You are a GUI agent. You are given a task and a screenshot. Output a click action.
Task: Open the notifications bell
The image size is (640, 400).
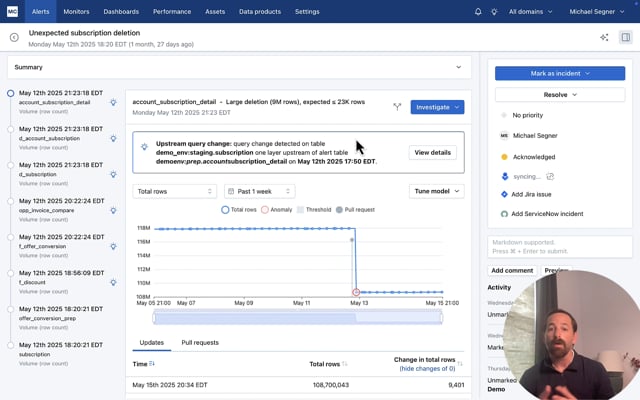point(478,12)
